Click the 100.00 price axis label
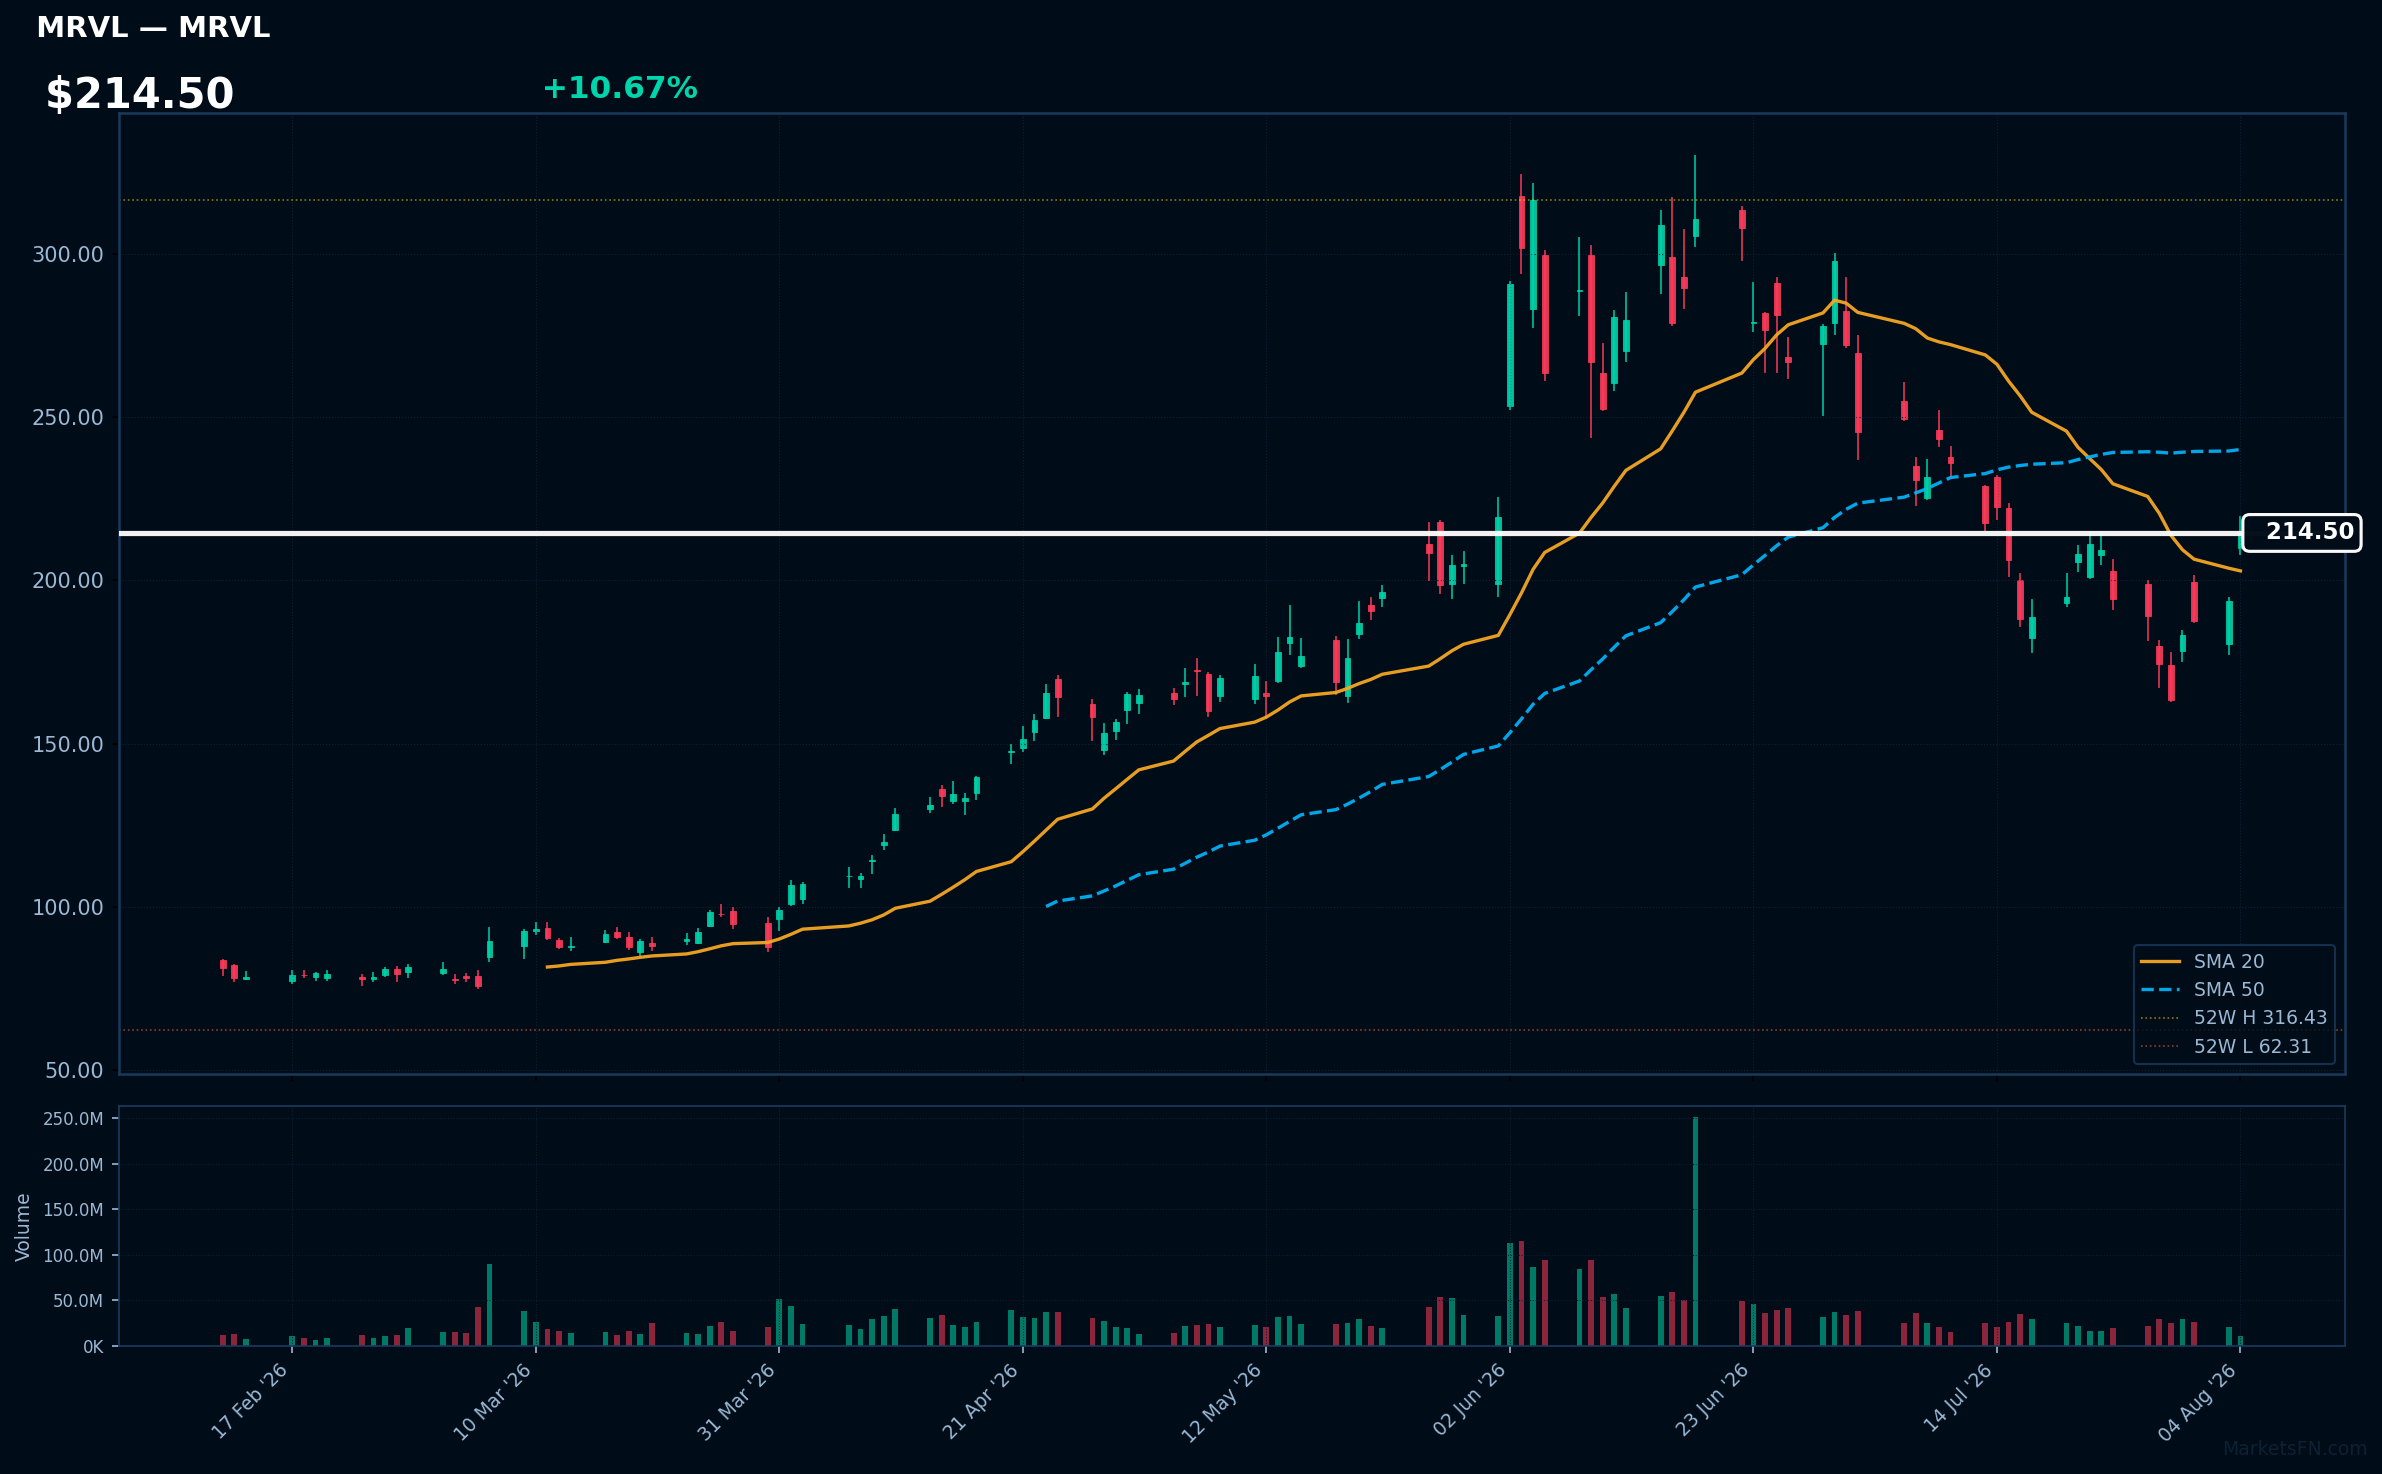Image resolution: width=2382 pixels, height=1474 pixels. [x=68, y=908]
